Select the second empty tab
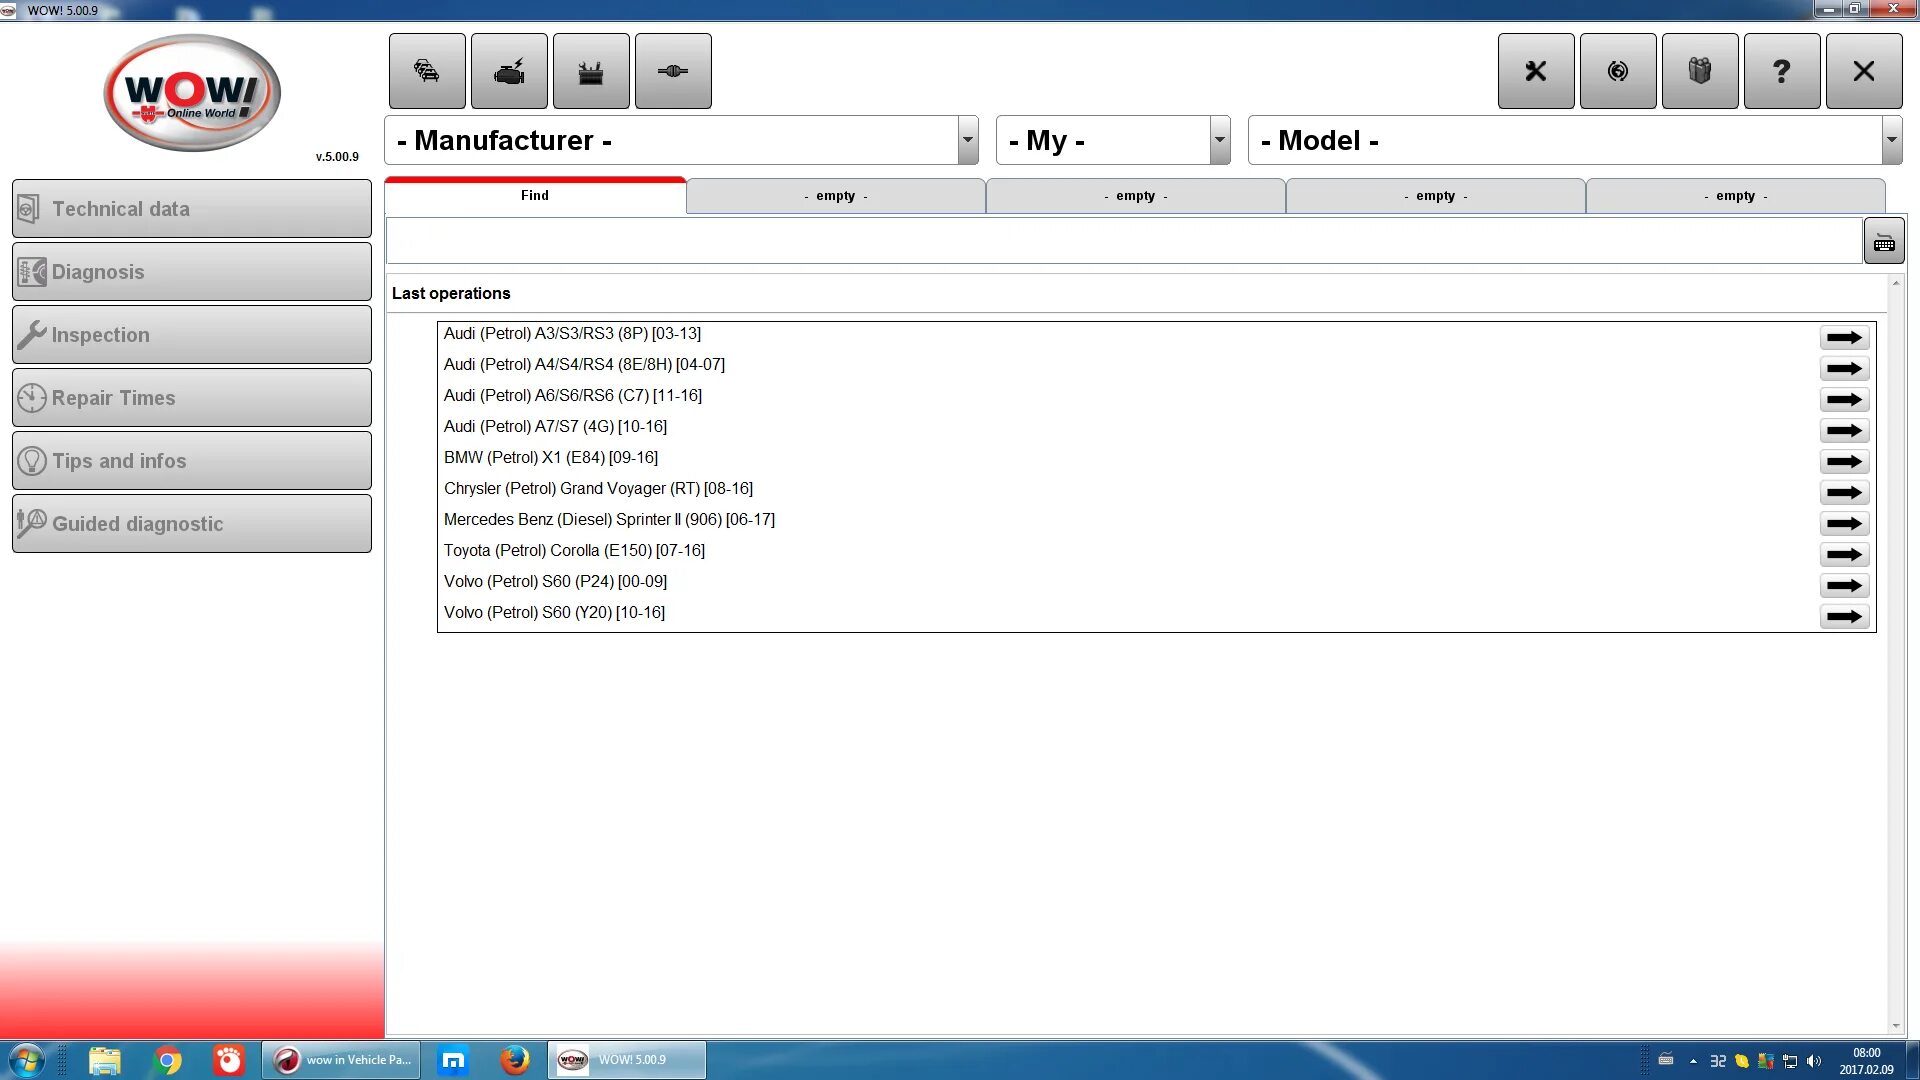 coord(1136,196)
